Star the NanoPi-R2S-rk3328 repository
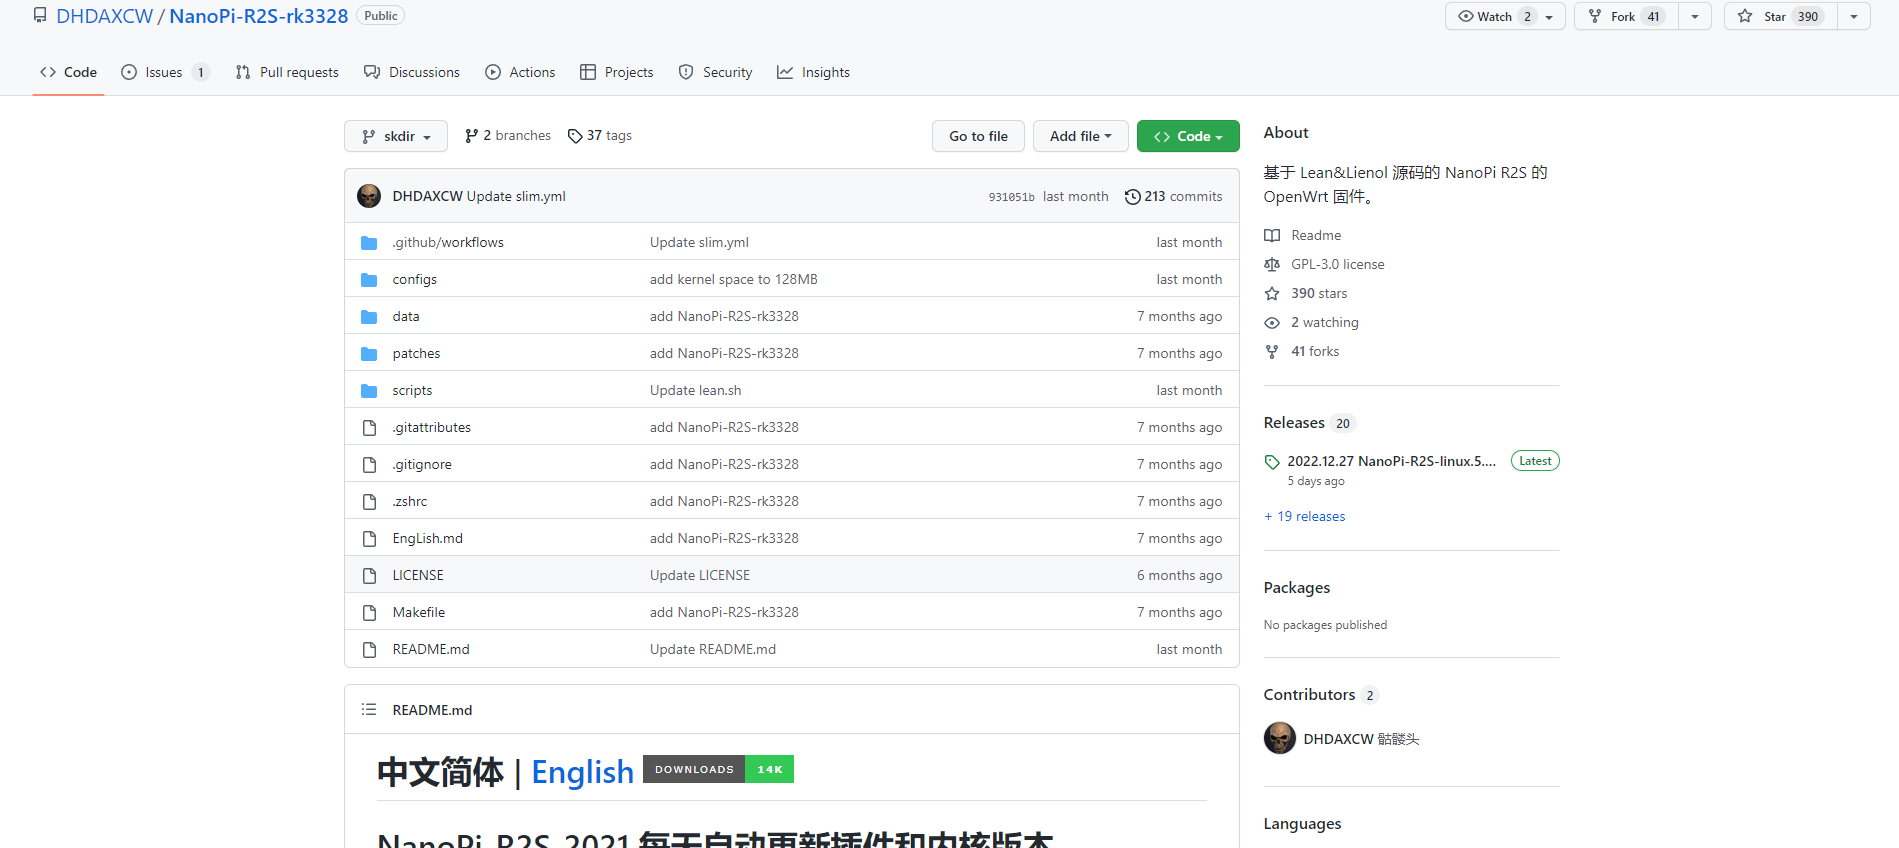Screen dimensions: 1899x848 (x=1780, y=16)
